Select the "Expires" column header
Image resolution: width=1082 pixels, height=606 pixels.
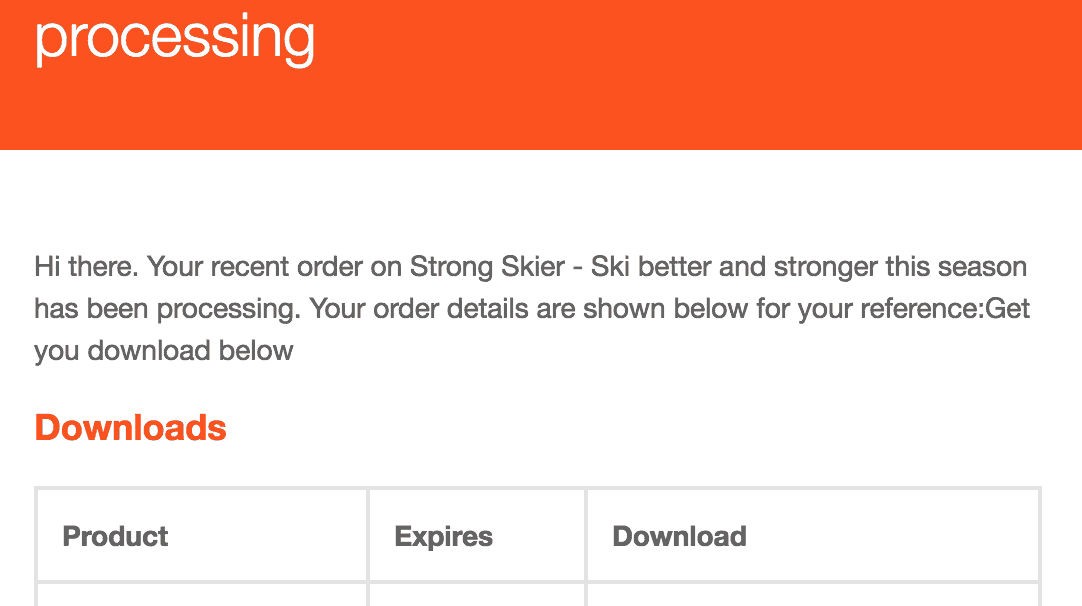443,536
